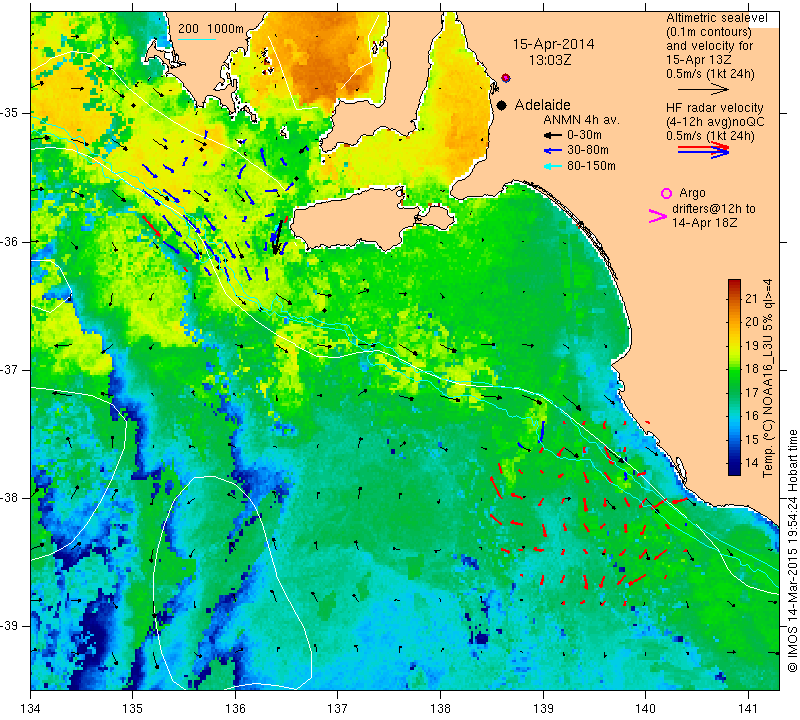
Task: Click the magenta drifters legend arrowhead
Action: [x=658, y=216]
